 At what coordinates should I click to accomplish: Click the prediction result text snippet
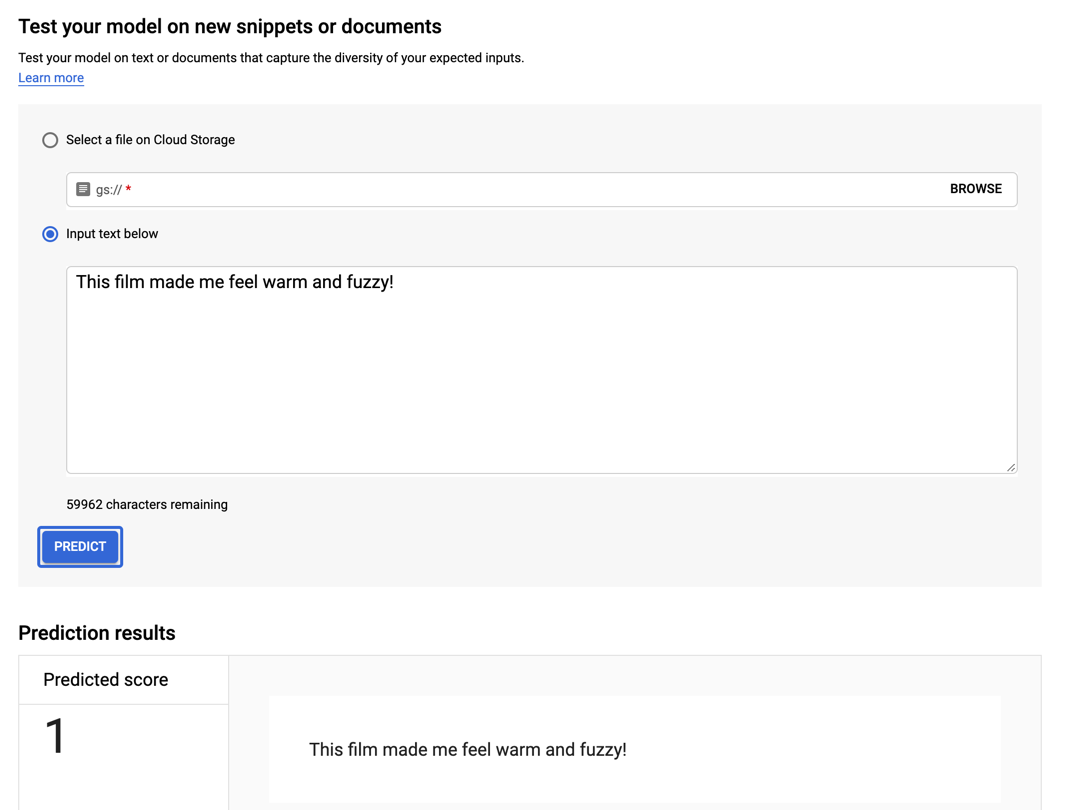coord(467,750)
